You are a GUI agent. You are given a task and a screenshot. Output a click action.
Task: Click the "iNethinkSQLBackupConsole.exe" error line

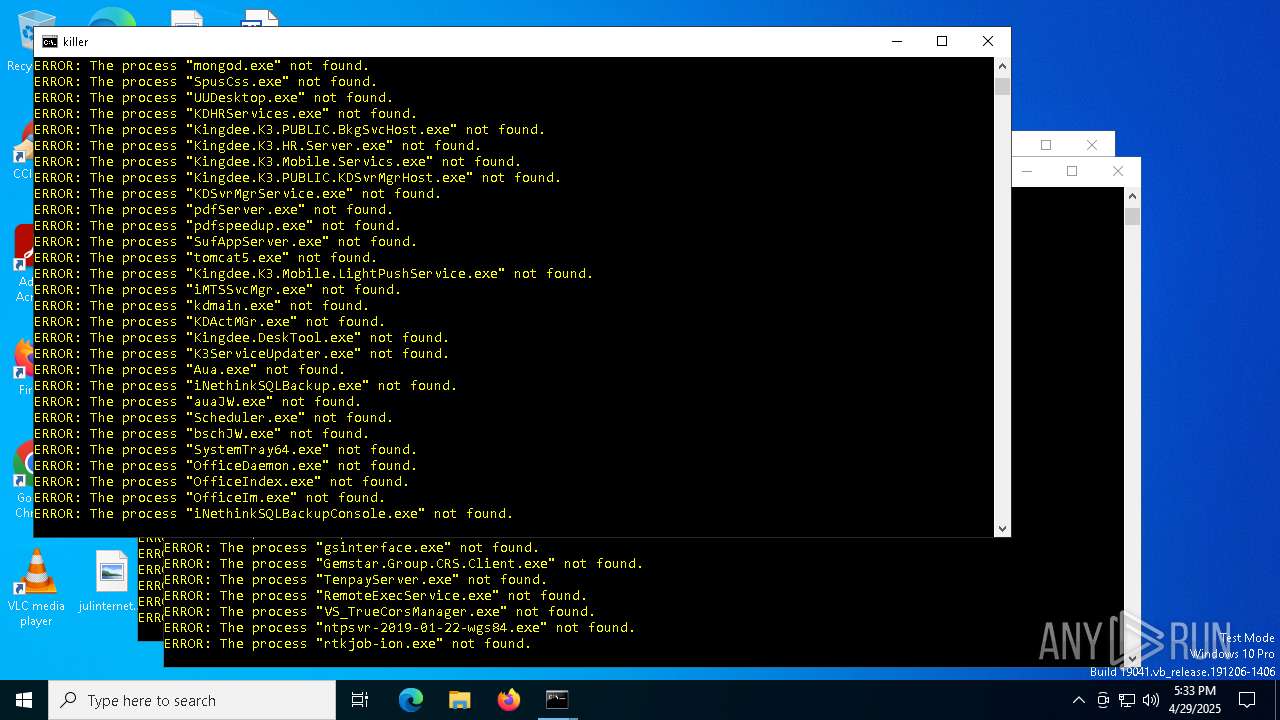tap(273, 514)
